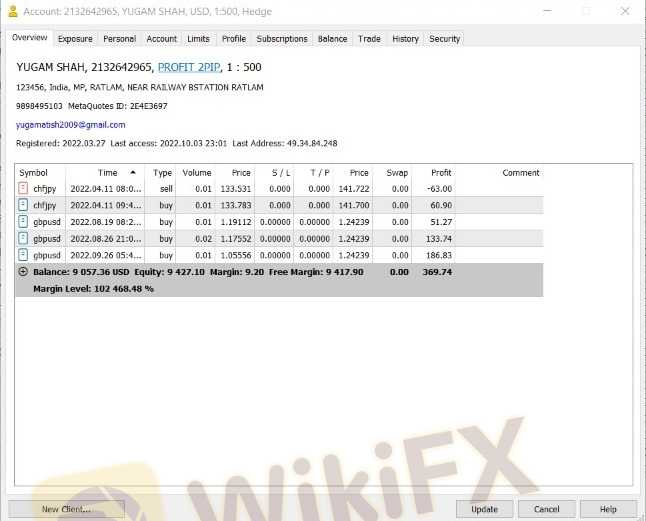The width and height of the screenshot is (646, 521).
Task: Click the account user icon in title bar
Action: (13, 11)
